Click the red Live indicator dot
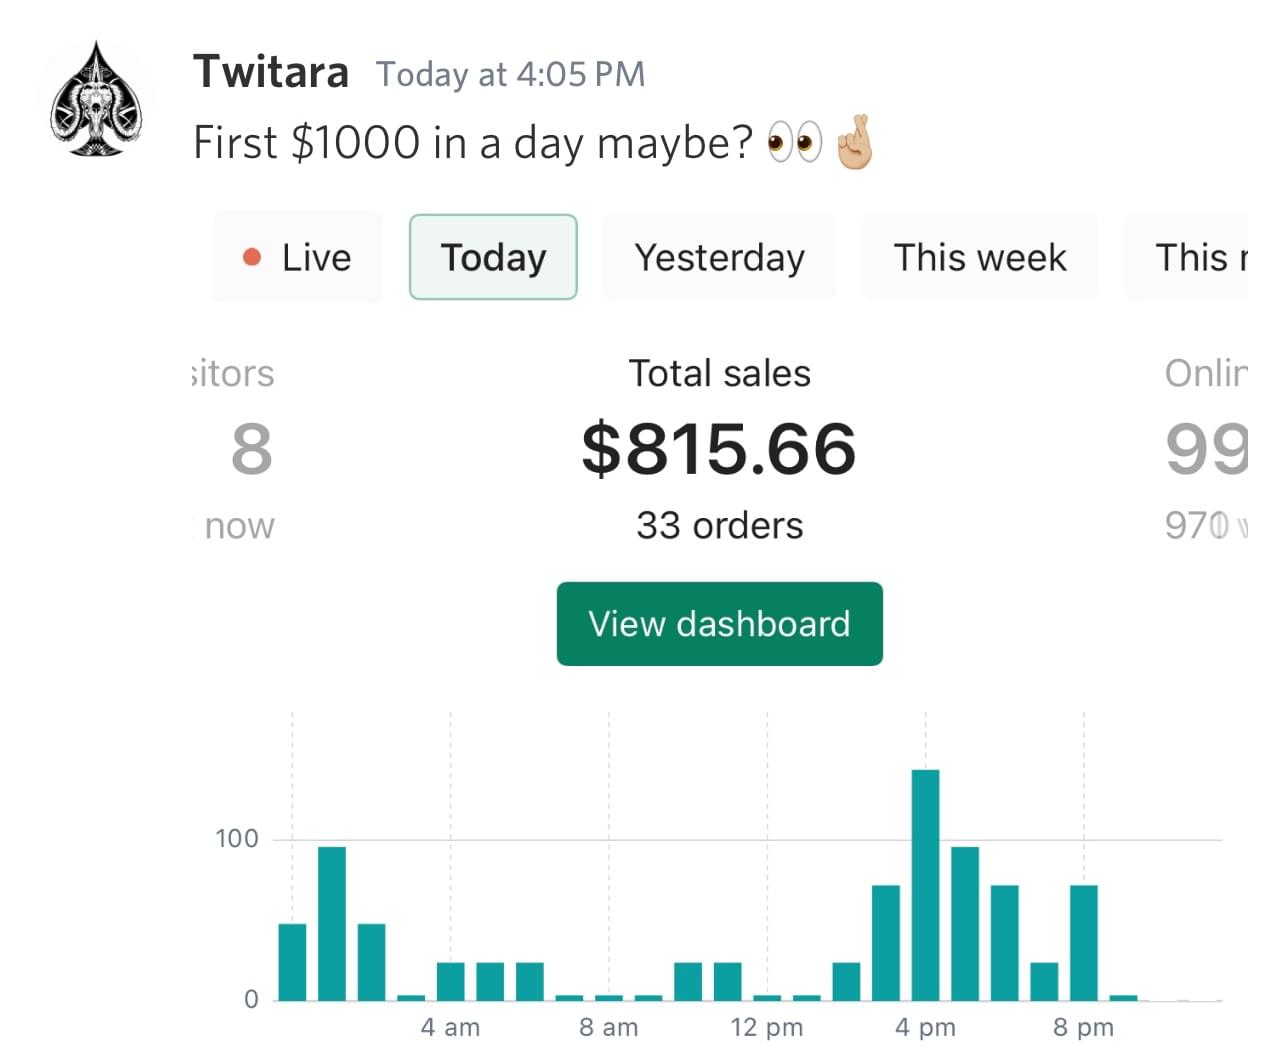Viewport: 1284px width, 1063px height. point(252,257)
